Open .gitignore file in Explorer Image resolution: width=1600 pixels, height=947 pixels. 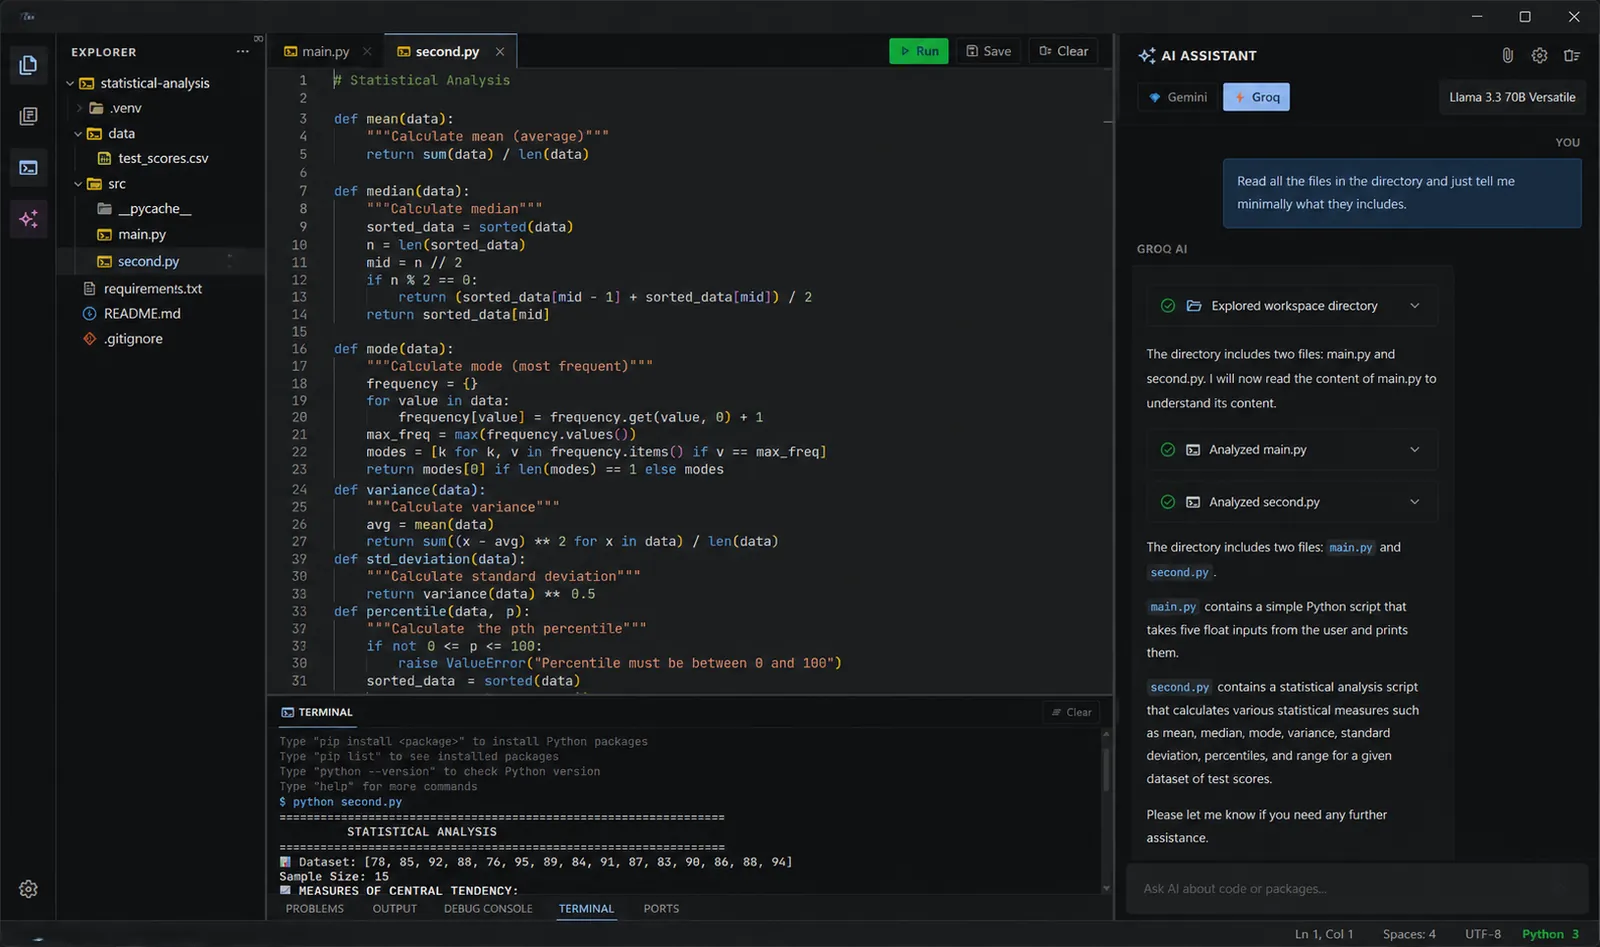tap(133, 339)
